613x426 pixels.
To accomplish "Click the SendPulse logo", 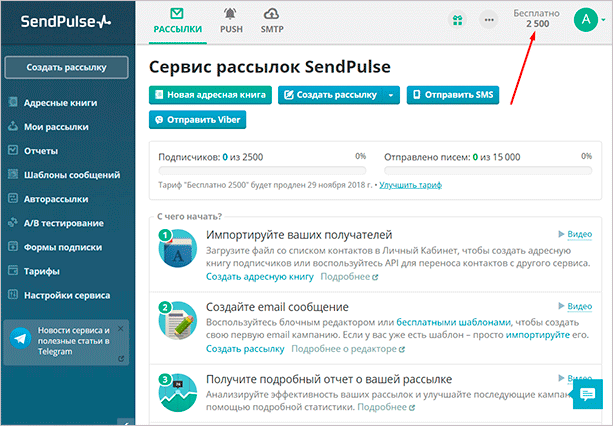I will point(66,21).
